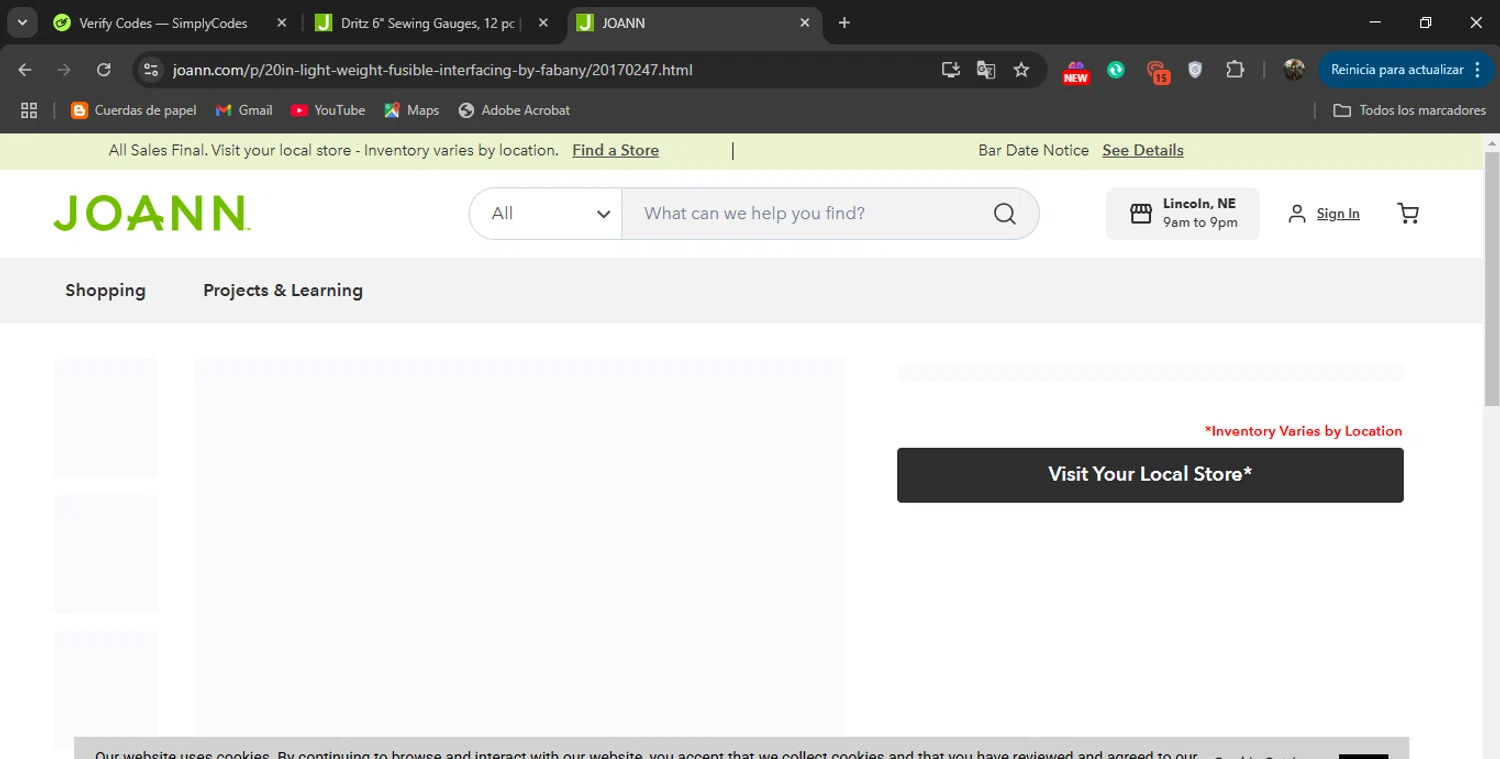Click the shield extension icon
Image resolution: width=1500 pixels, height=759 pixels.
(x=1195, y=70)
